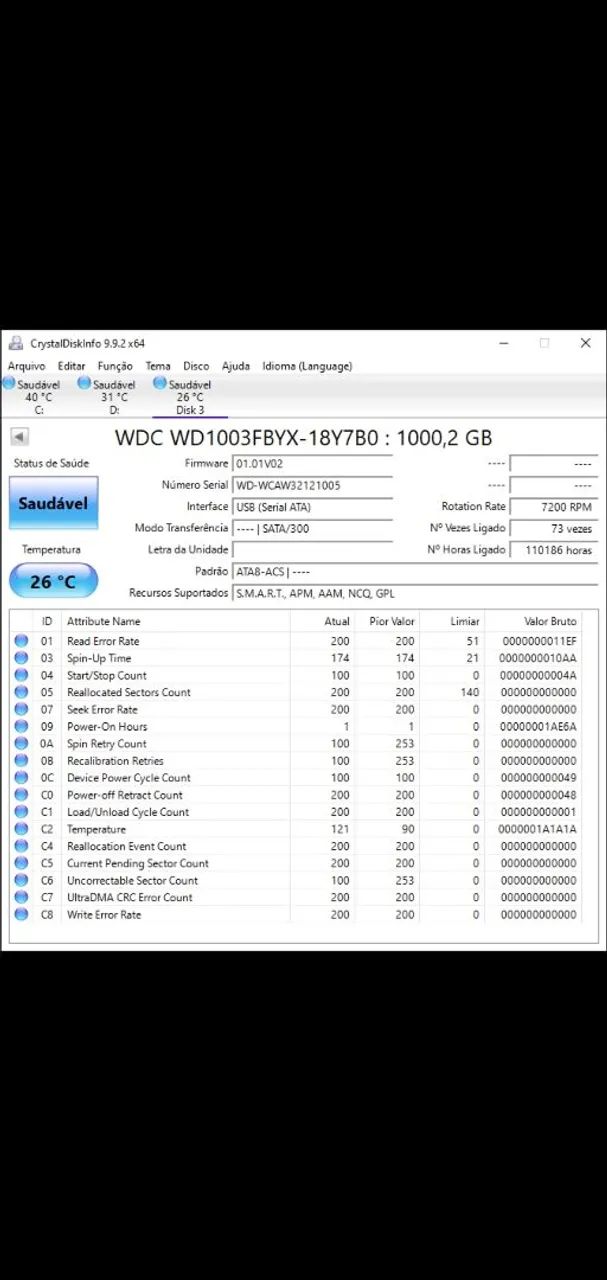Select the Read Error Rate attribute name
Viewport: 607px width, 1280px height.
pos(103,641)
